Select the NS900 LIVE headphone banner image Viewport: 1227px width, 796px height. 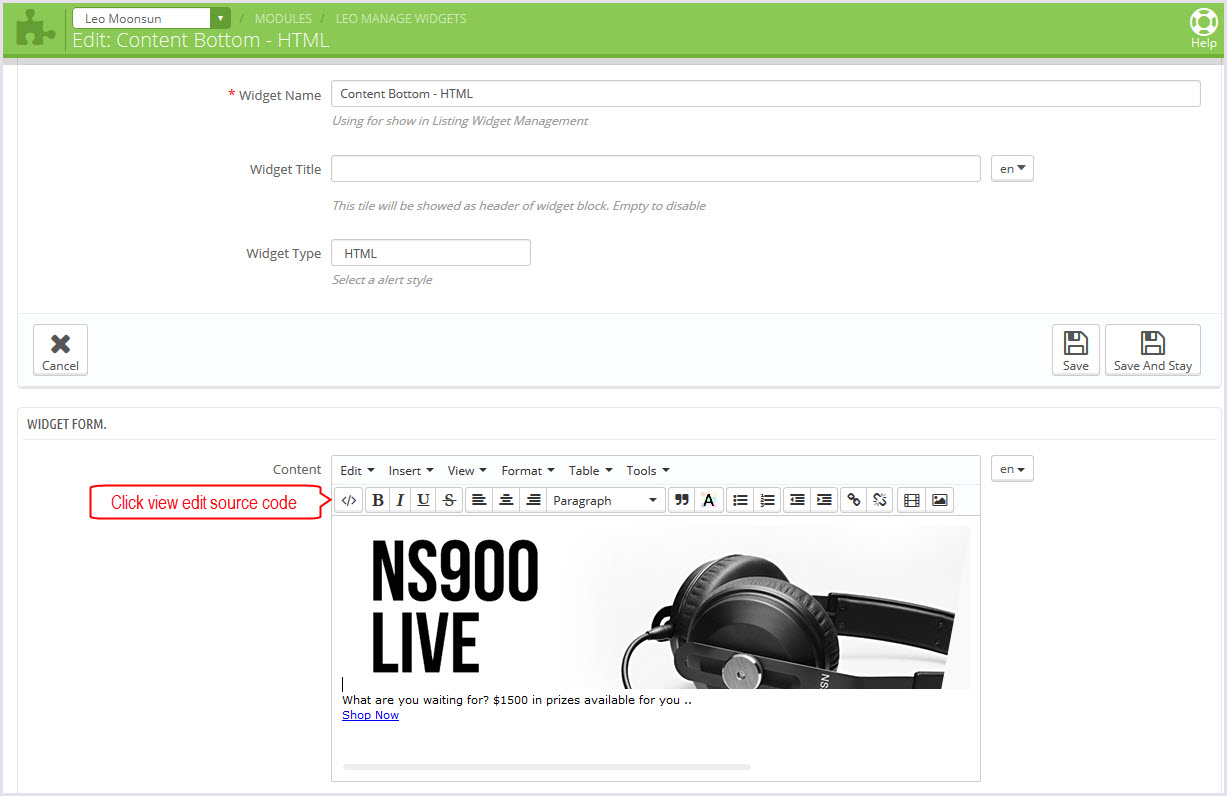click(x=656, y=608)
